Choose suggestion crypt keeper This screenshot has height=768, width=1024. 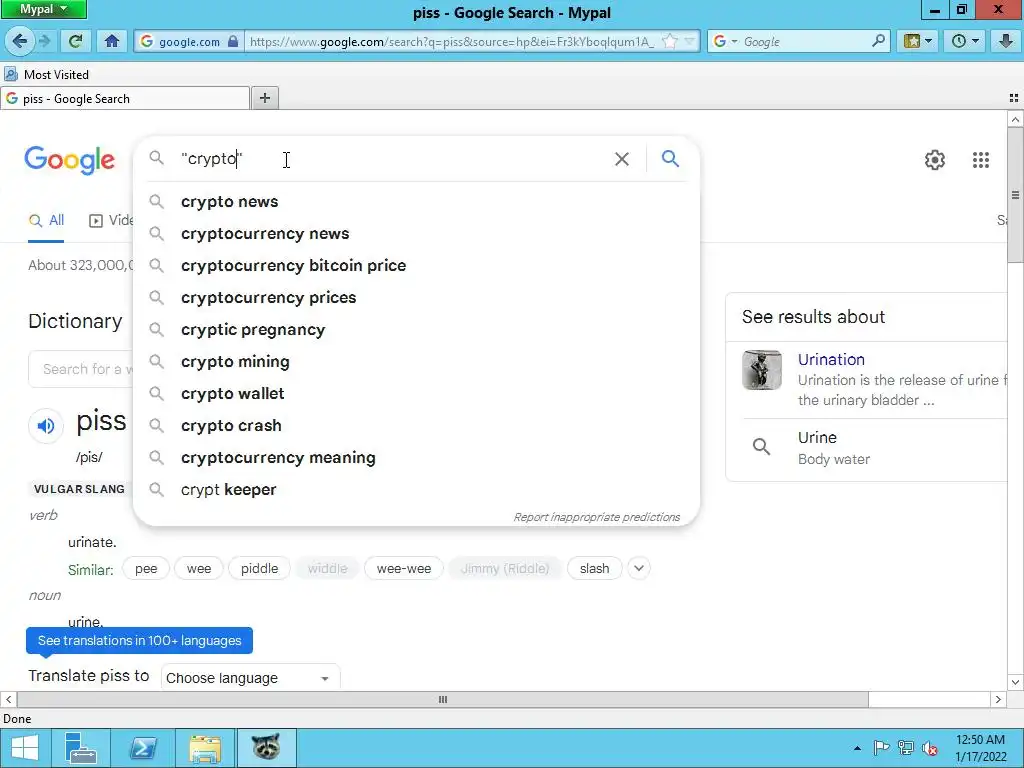pos(416,490)
